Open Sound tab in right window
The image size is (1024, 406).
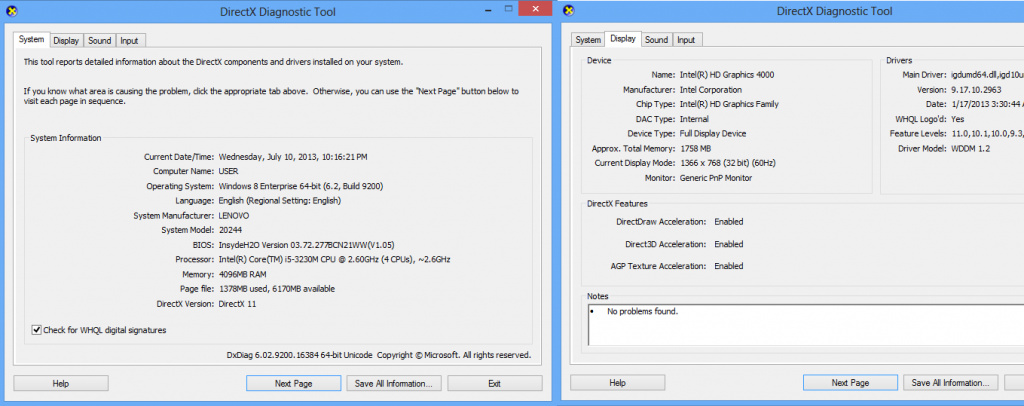(x=656, y=40)
